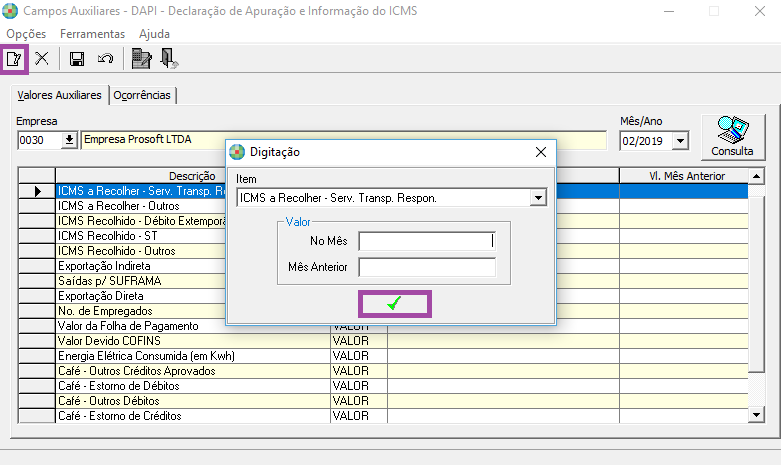Screen dimensions: 781x465
Task: Click the Mês Anterior input field
Action: (427, 267)
